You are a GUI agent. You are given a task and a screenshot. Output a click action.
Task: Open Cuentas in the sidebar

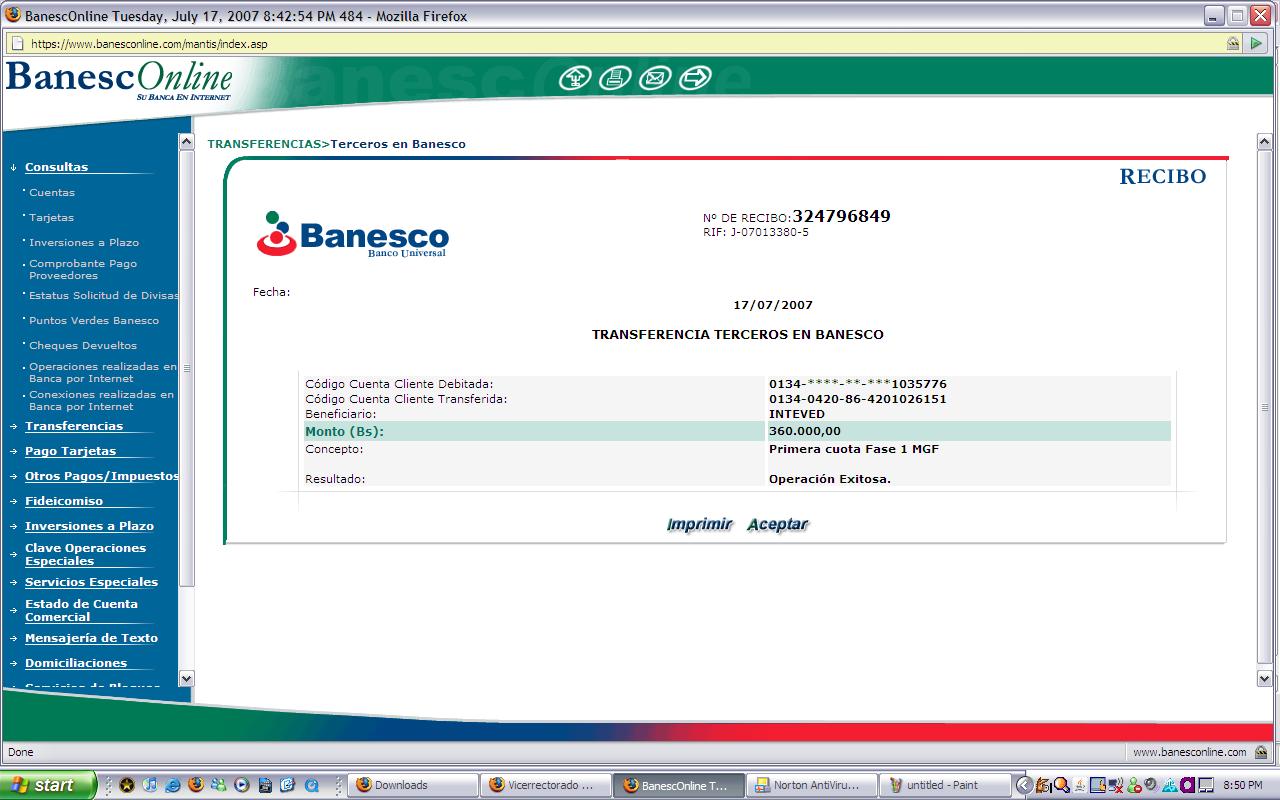[x=52, y=192]
